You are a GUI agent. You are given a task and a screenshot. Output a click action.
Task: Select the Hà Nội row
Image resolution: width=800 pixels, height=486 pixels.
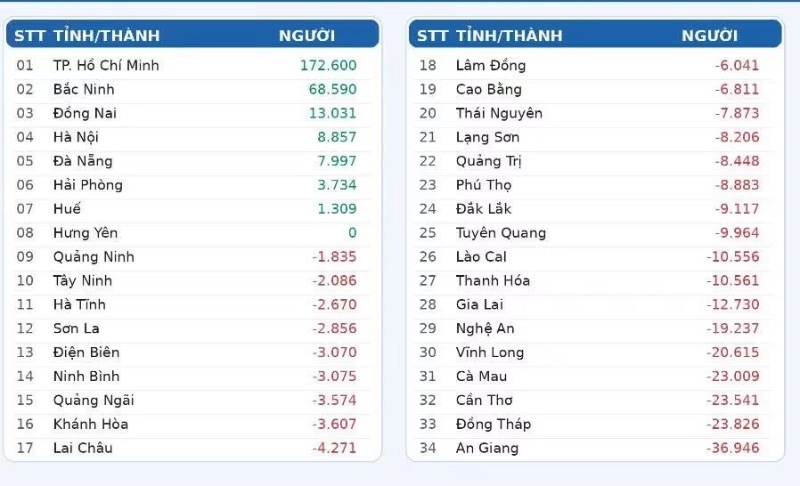click(x=192, y=137)
